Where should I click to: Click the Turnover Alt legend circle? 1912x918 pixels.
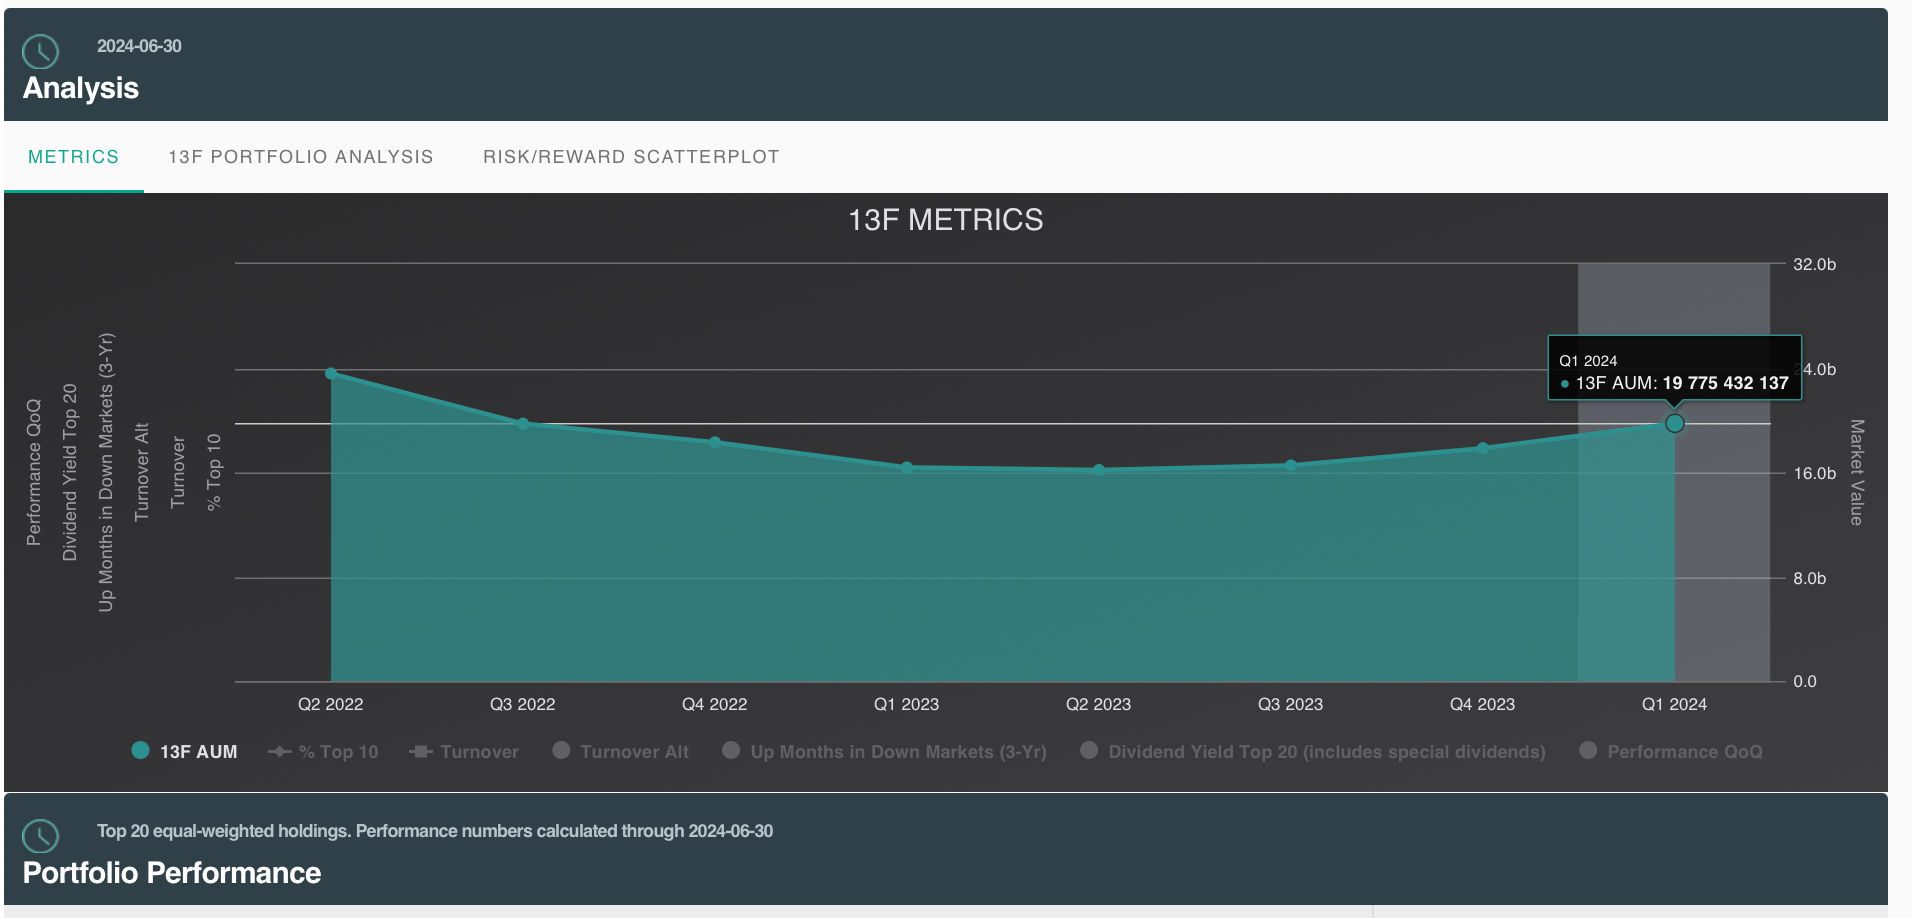(x=562, y=750)
